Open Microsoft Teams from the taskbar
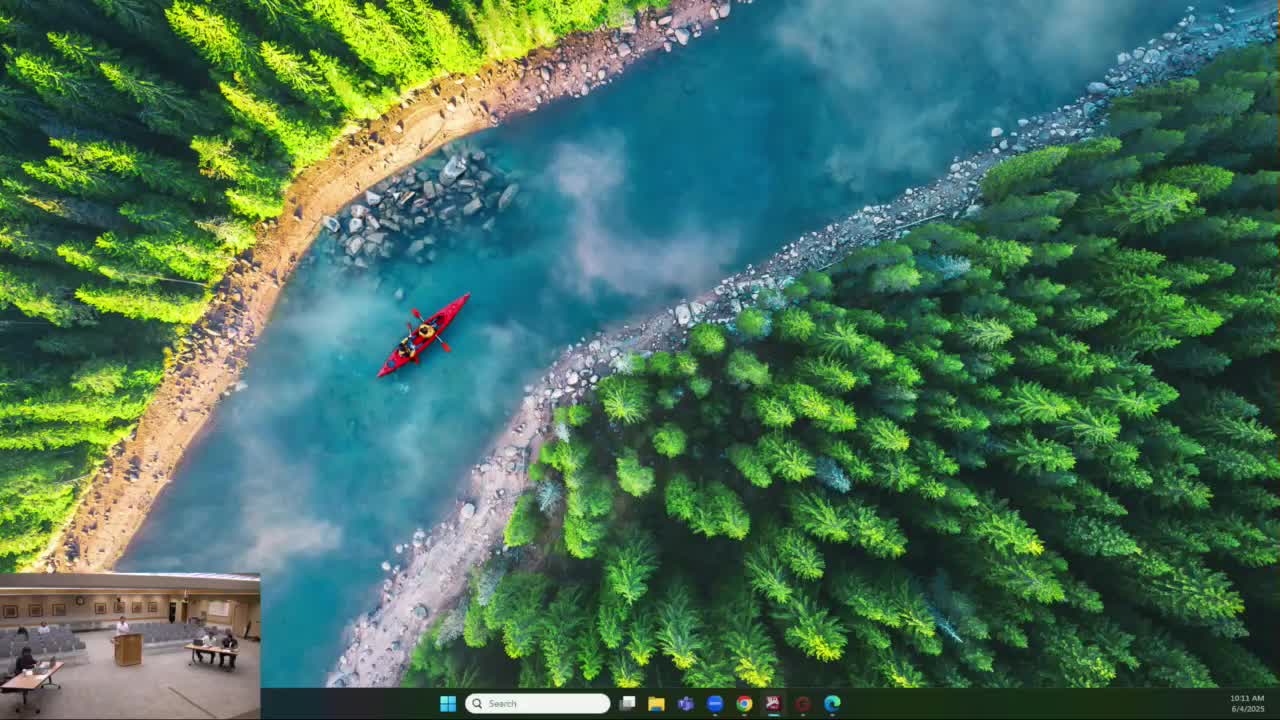This screenshot has width=1280, height=720. (685, 703)
